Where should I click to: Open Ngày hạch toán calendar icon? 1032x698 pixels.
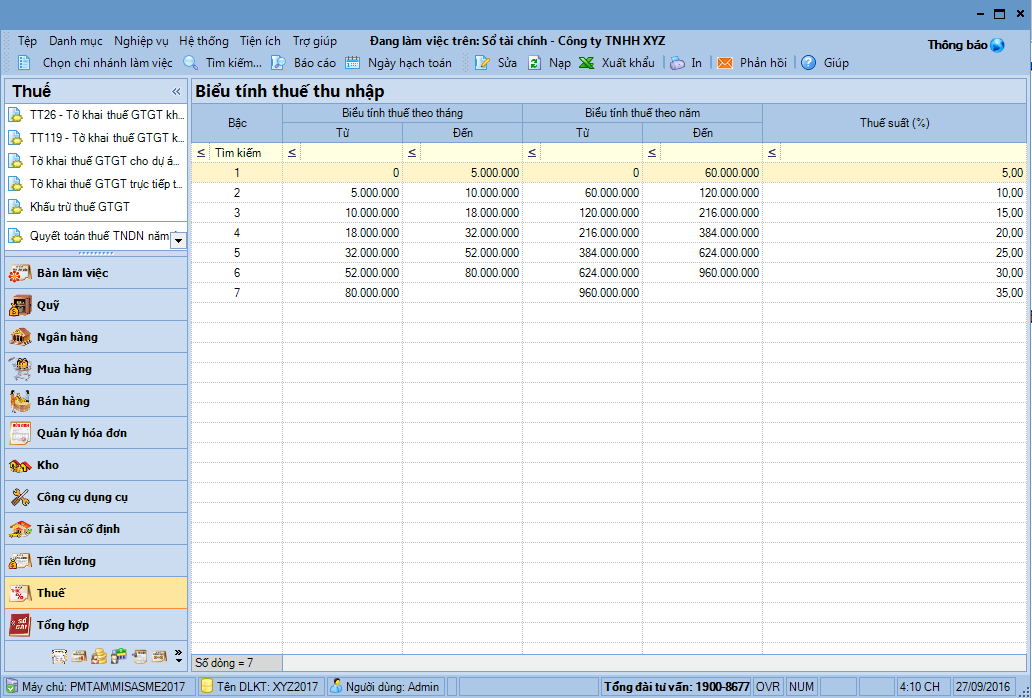(x=353, y=63)
